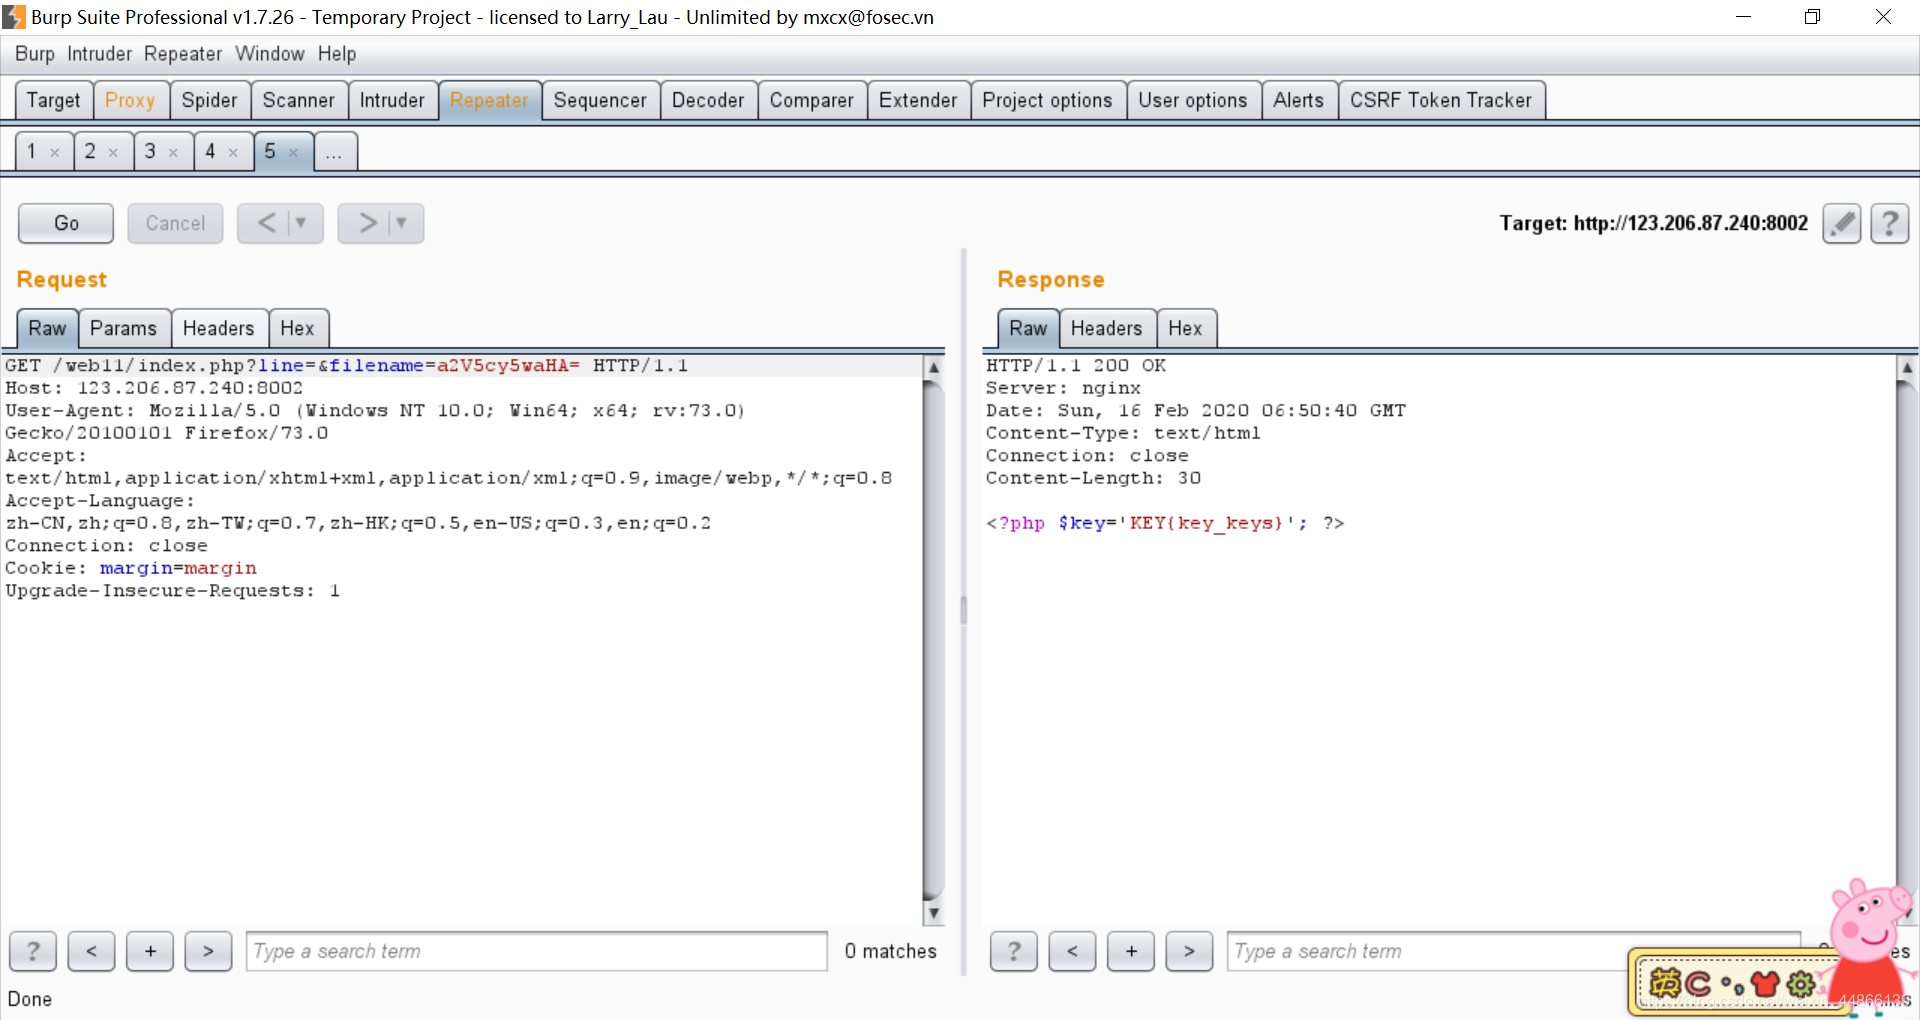The image size is (1920, 1020).
Task: Switch to the Decoder tab
Action: [x=708, y=100]
